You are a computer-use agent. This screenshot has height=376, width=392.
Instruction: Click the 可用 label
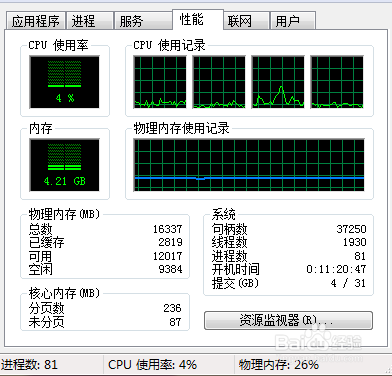40,256
